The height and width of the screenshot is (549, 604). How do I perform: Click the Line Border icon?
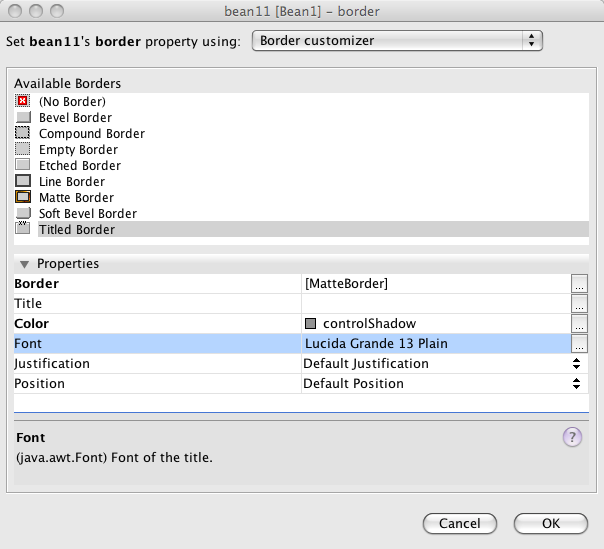tap(23, 181)
